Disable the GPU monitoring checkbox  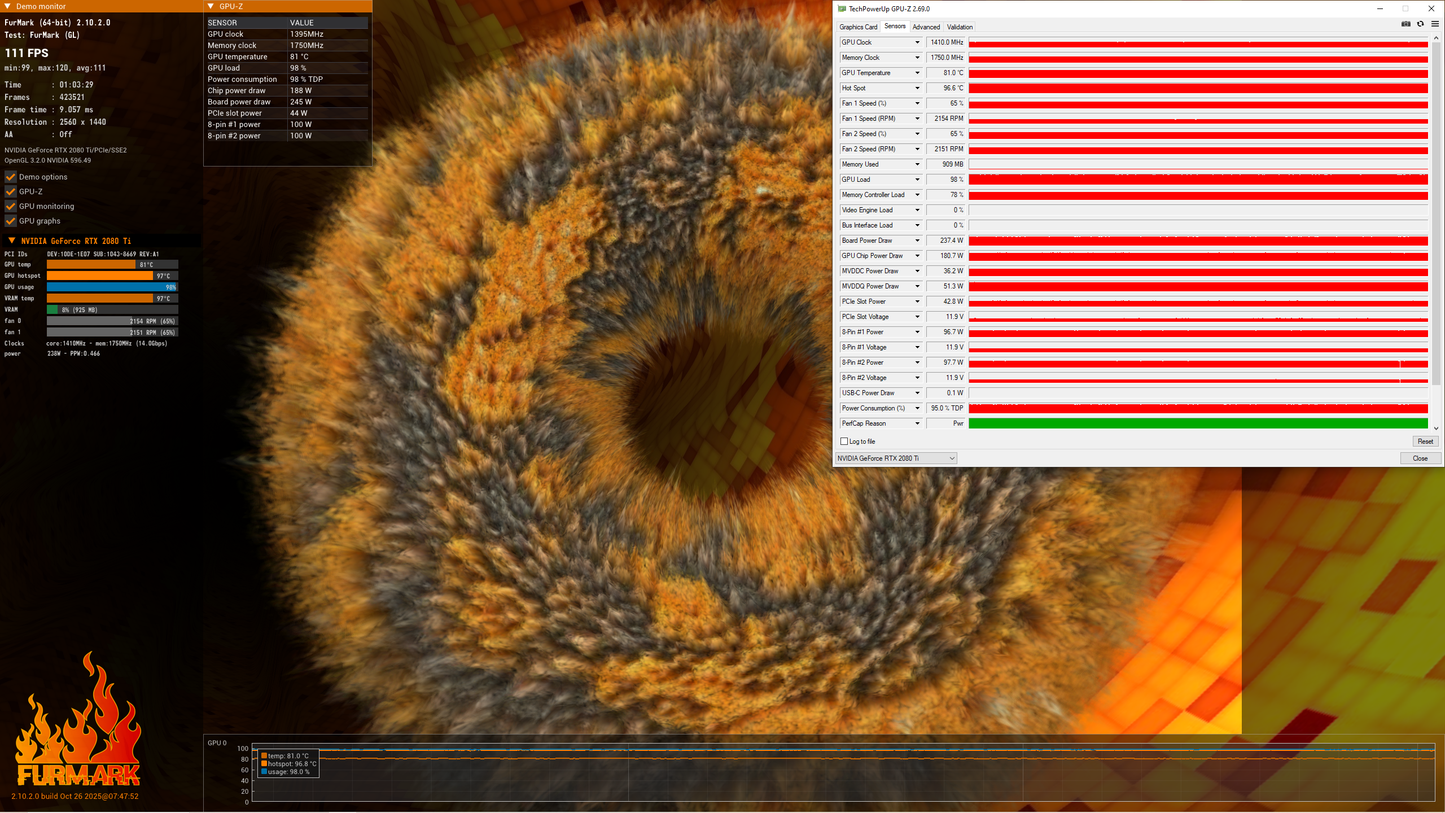(11, 206)
